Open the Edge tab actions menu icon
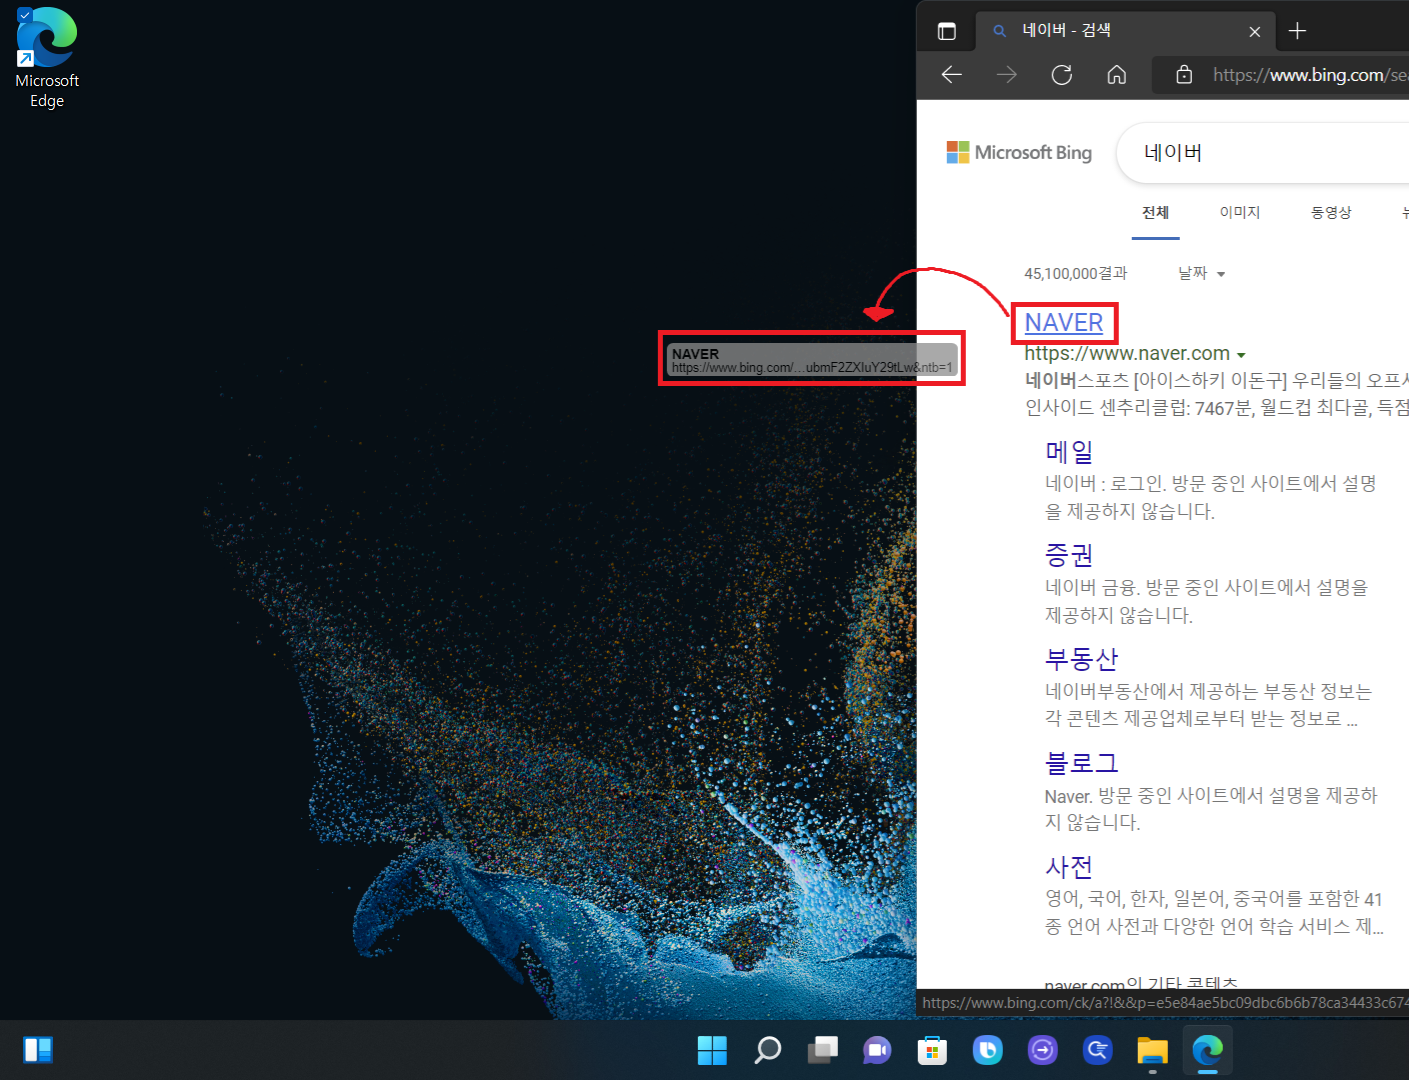The image size is (1409, 1080). pyautogui.click(x=946, y=31)
